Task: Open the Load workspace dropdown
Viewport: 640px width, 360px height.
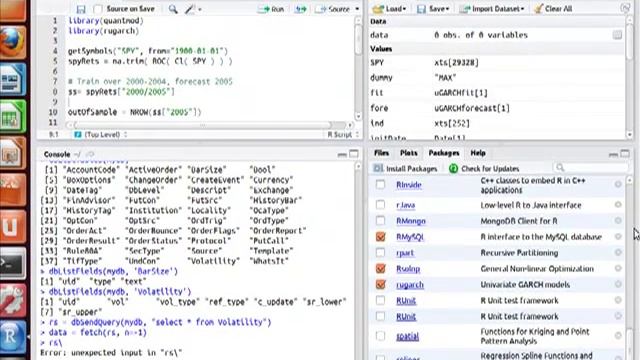Action: pos(390,9)
